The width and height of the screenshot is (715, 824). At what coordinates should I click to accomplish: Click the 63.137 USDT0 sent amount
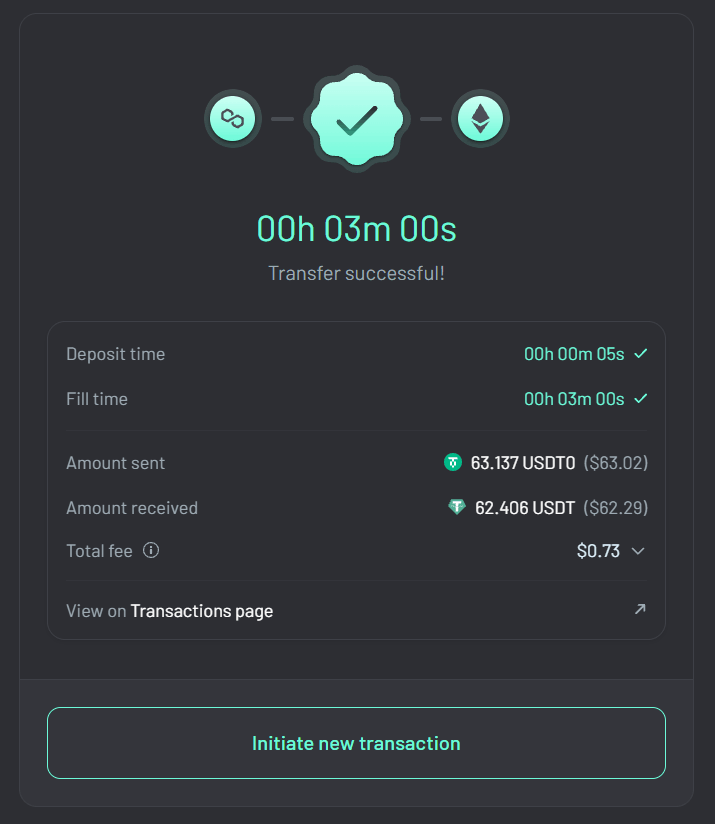pos(523,463)
